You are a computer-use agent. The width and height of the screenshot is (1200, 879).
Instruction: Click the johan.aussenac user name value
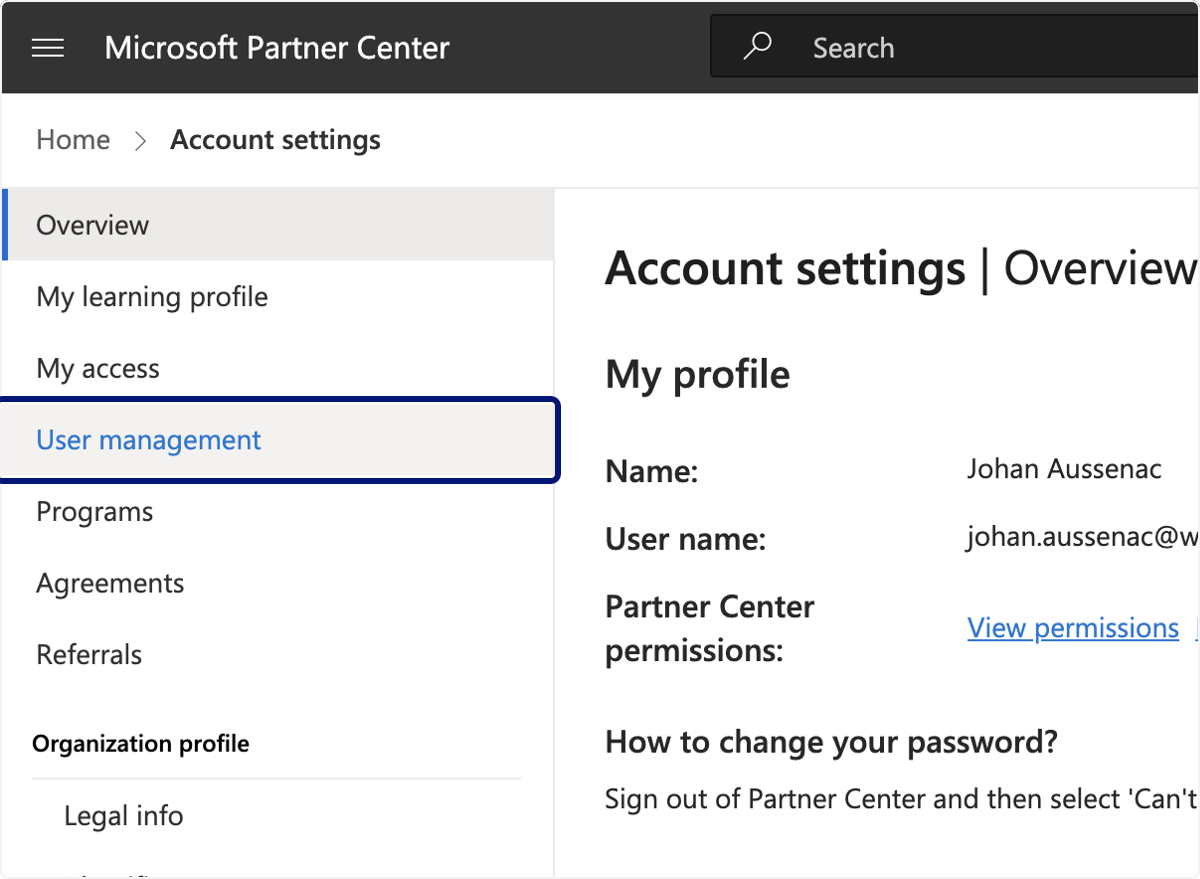pos(1082,539)
